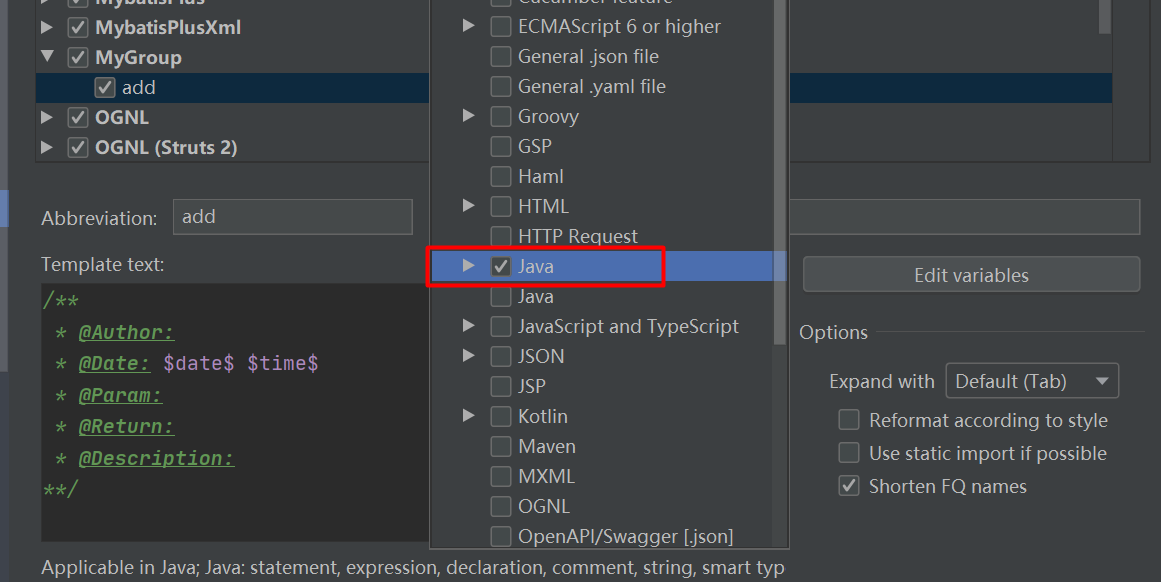1161x582 pixels.
Task: Focus the description field beside the popup
Action: pyautogui.click(x=964, y=217)
